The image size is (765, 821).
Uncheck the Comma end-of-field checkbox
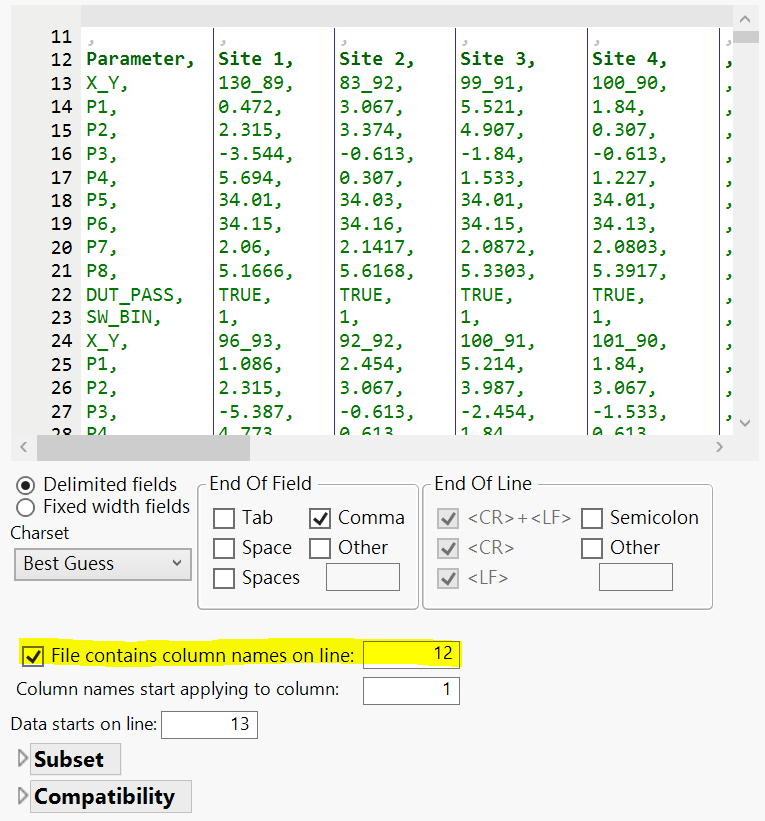(x=320, y=518)
